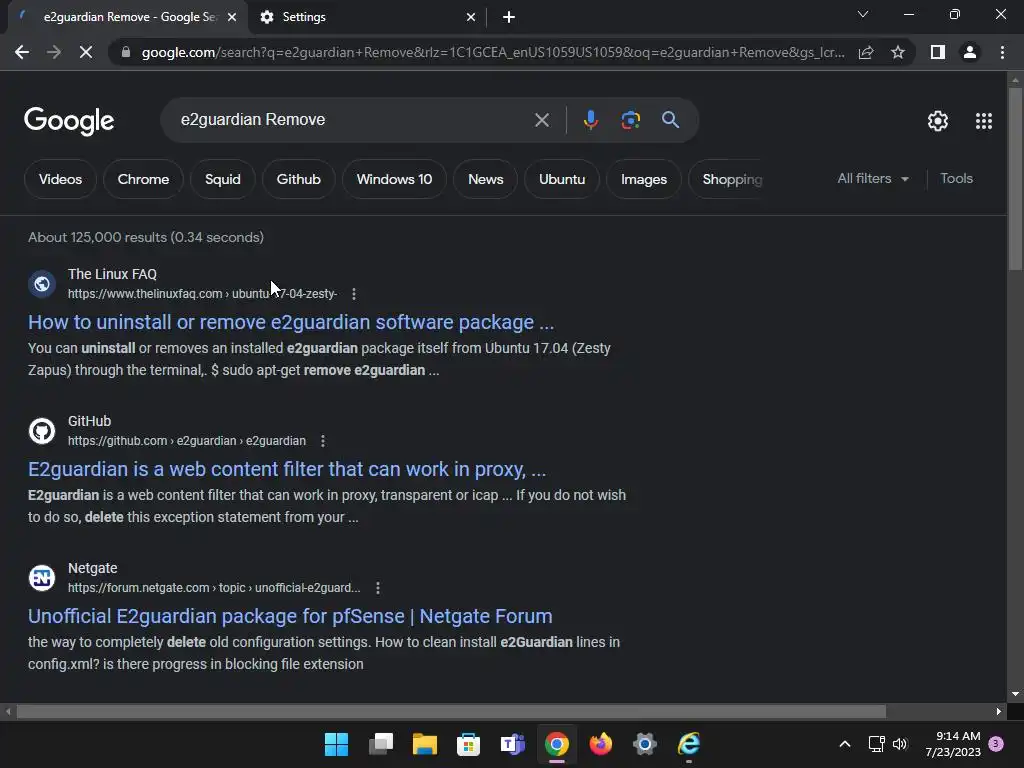This screenshot has height=768, width=1024.
Task: Clear the search box text
Action: (541, 120)
